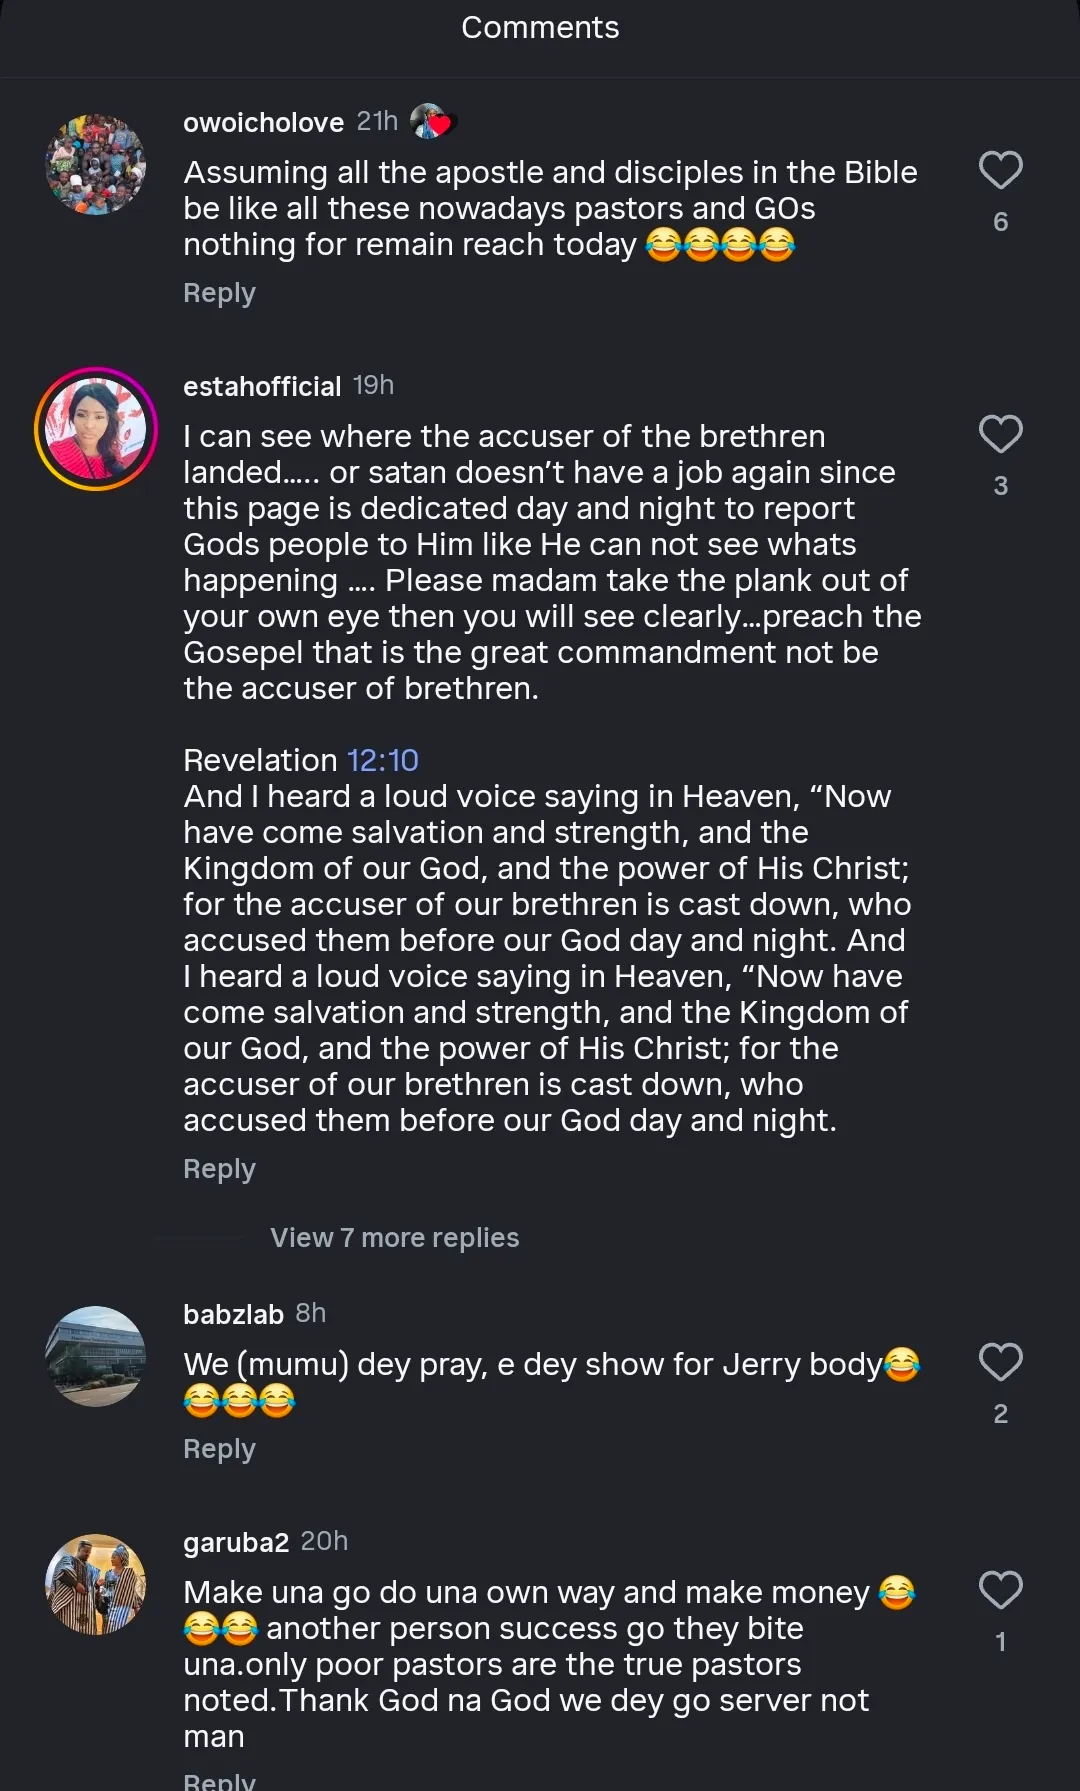The width and height of the screenshot is (1080, 1791).
Task: Heart garuba2's comment
Action: click(x=1000, y=1590)
